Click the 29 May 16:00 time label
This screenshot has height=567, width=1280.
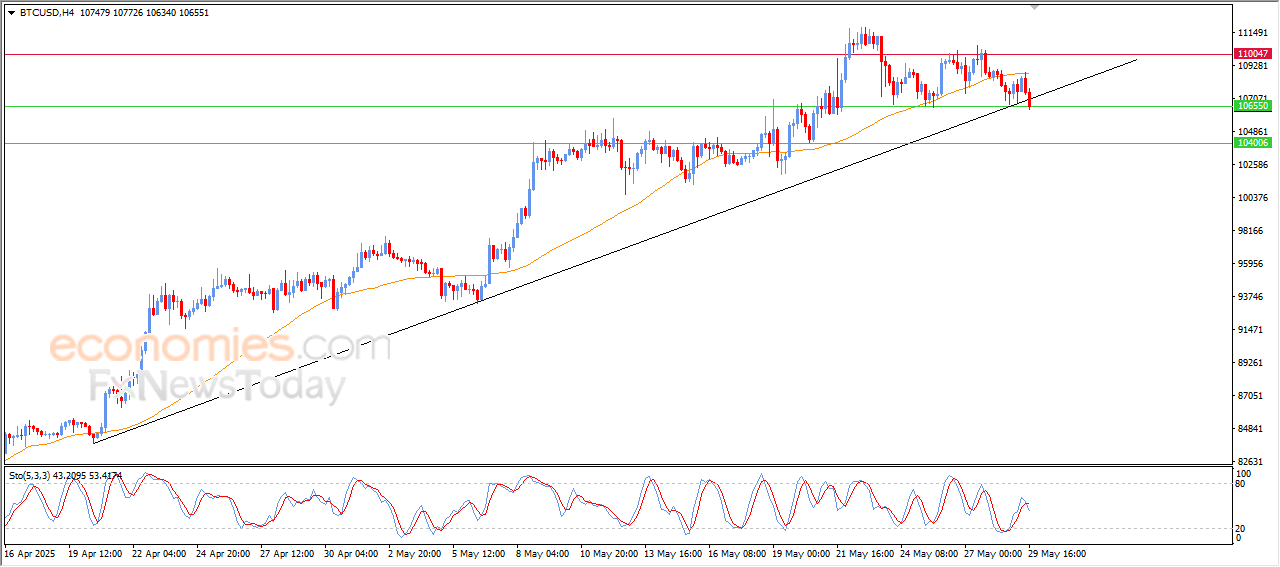pos(1055,553)
